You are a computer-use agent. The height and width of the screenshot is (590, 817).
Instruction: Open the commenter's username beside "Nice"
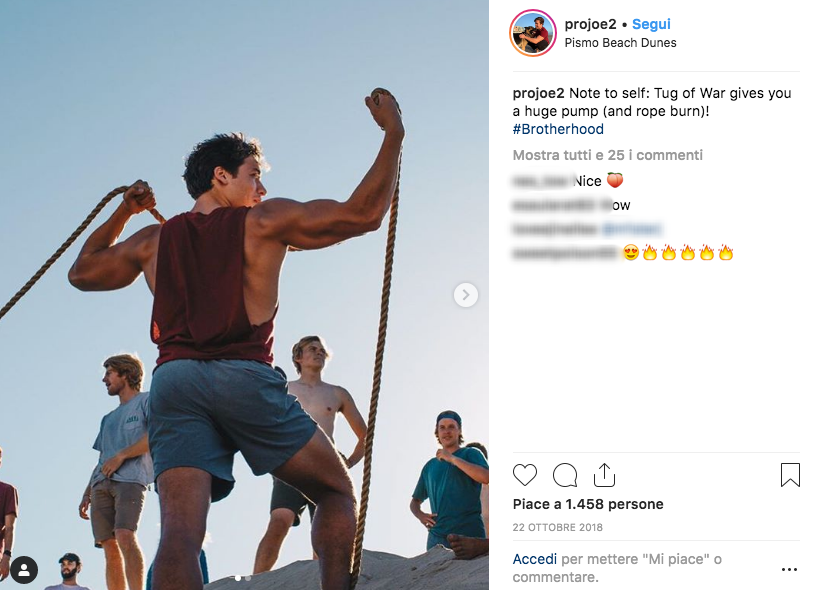(x=541, y=181)
